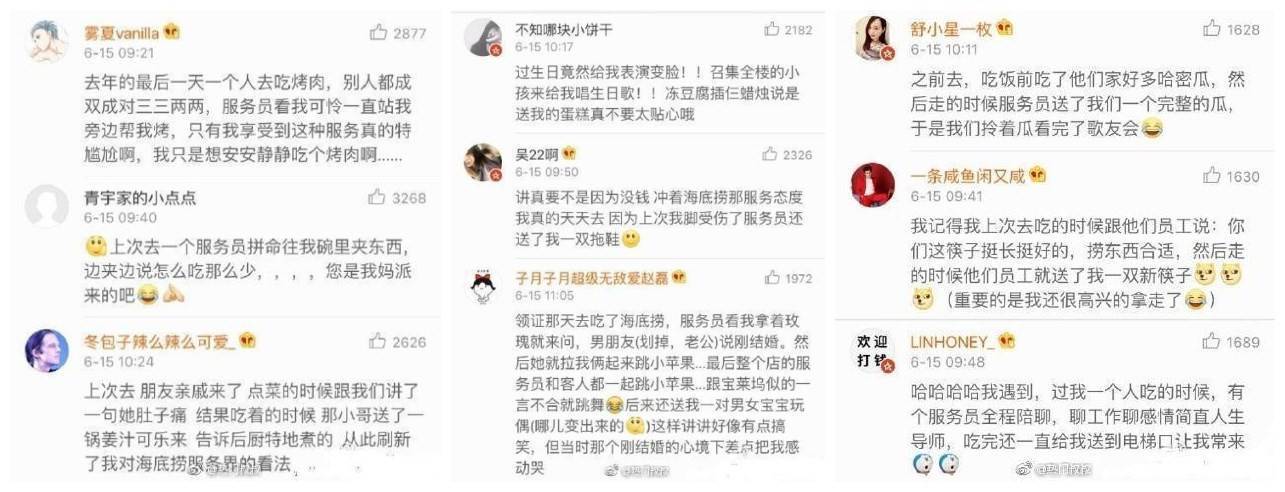Tap thumbs-up on 冬包子辣么辣么可爱_ comment
Image resolution: width=1285 pixels, height=492 pixels.
(x=378, y=342)
